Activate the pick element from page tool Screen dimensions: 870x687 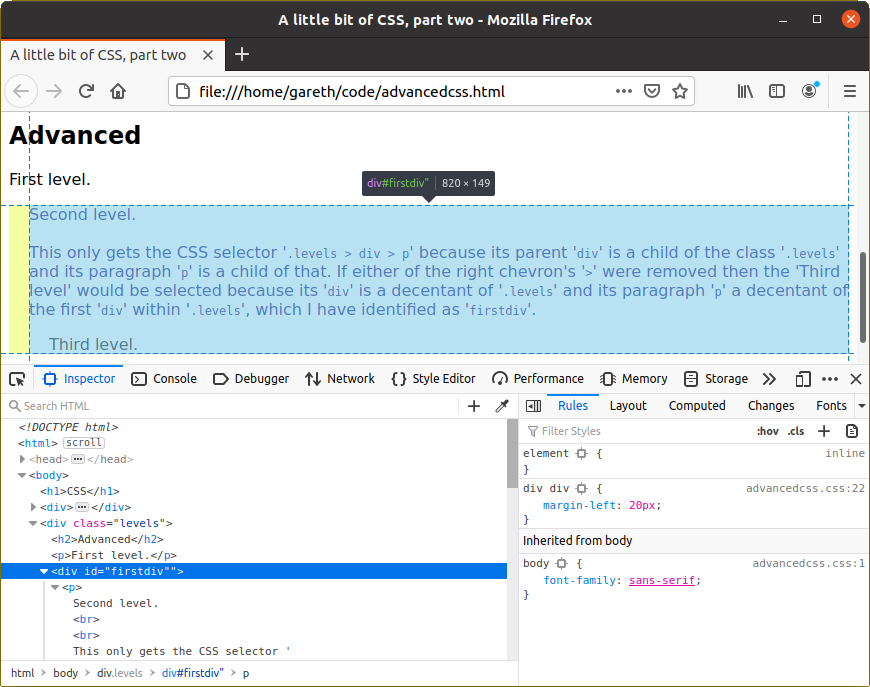tap(17, 379)
